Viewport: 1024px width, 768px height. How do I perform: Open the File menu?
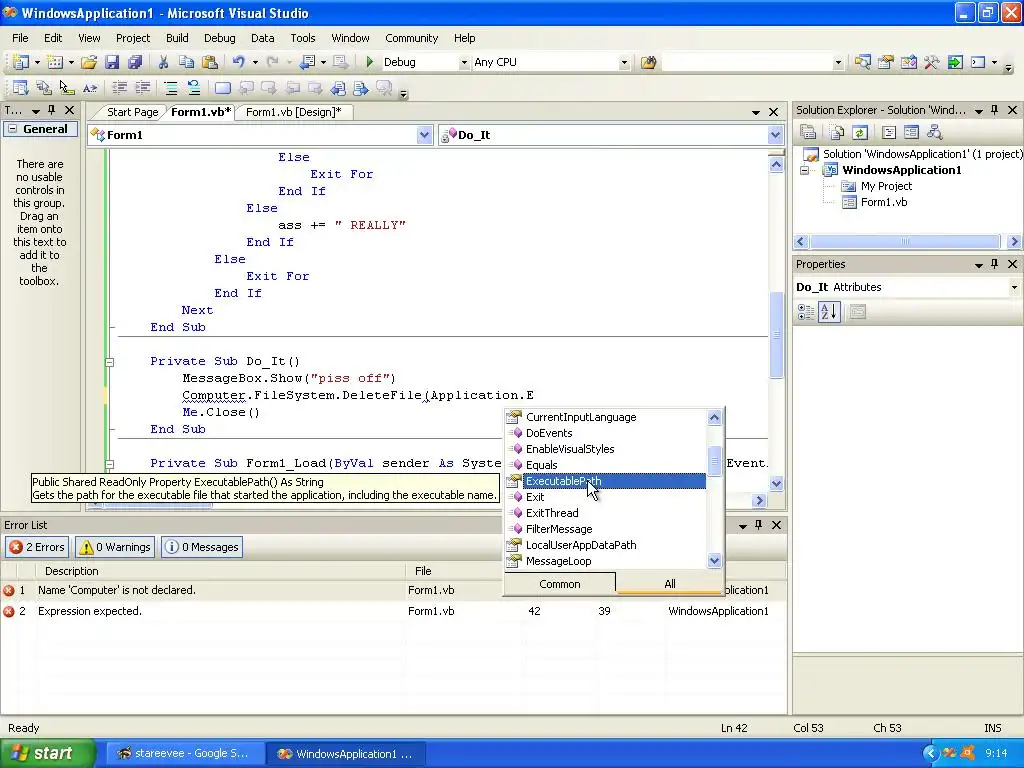[x=20, y=38]
